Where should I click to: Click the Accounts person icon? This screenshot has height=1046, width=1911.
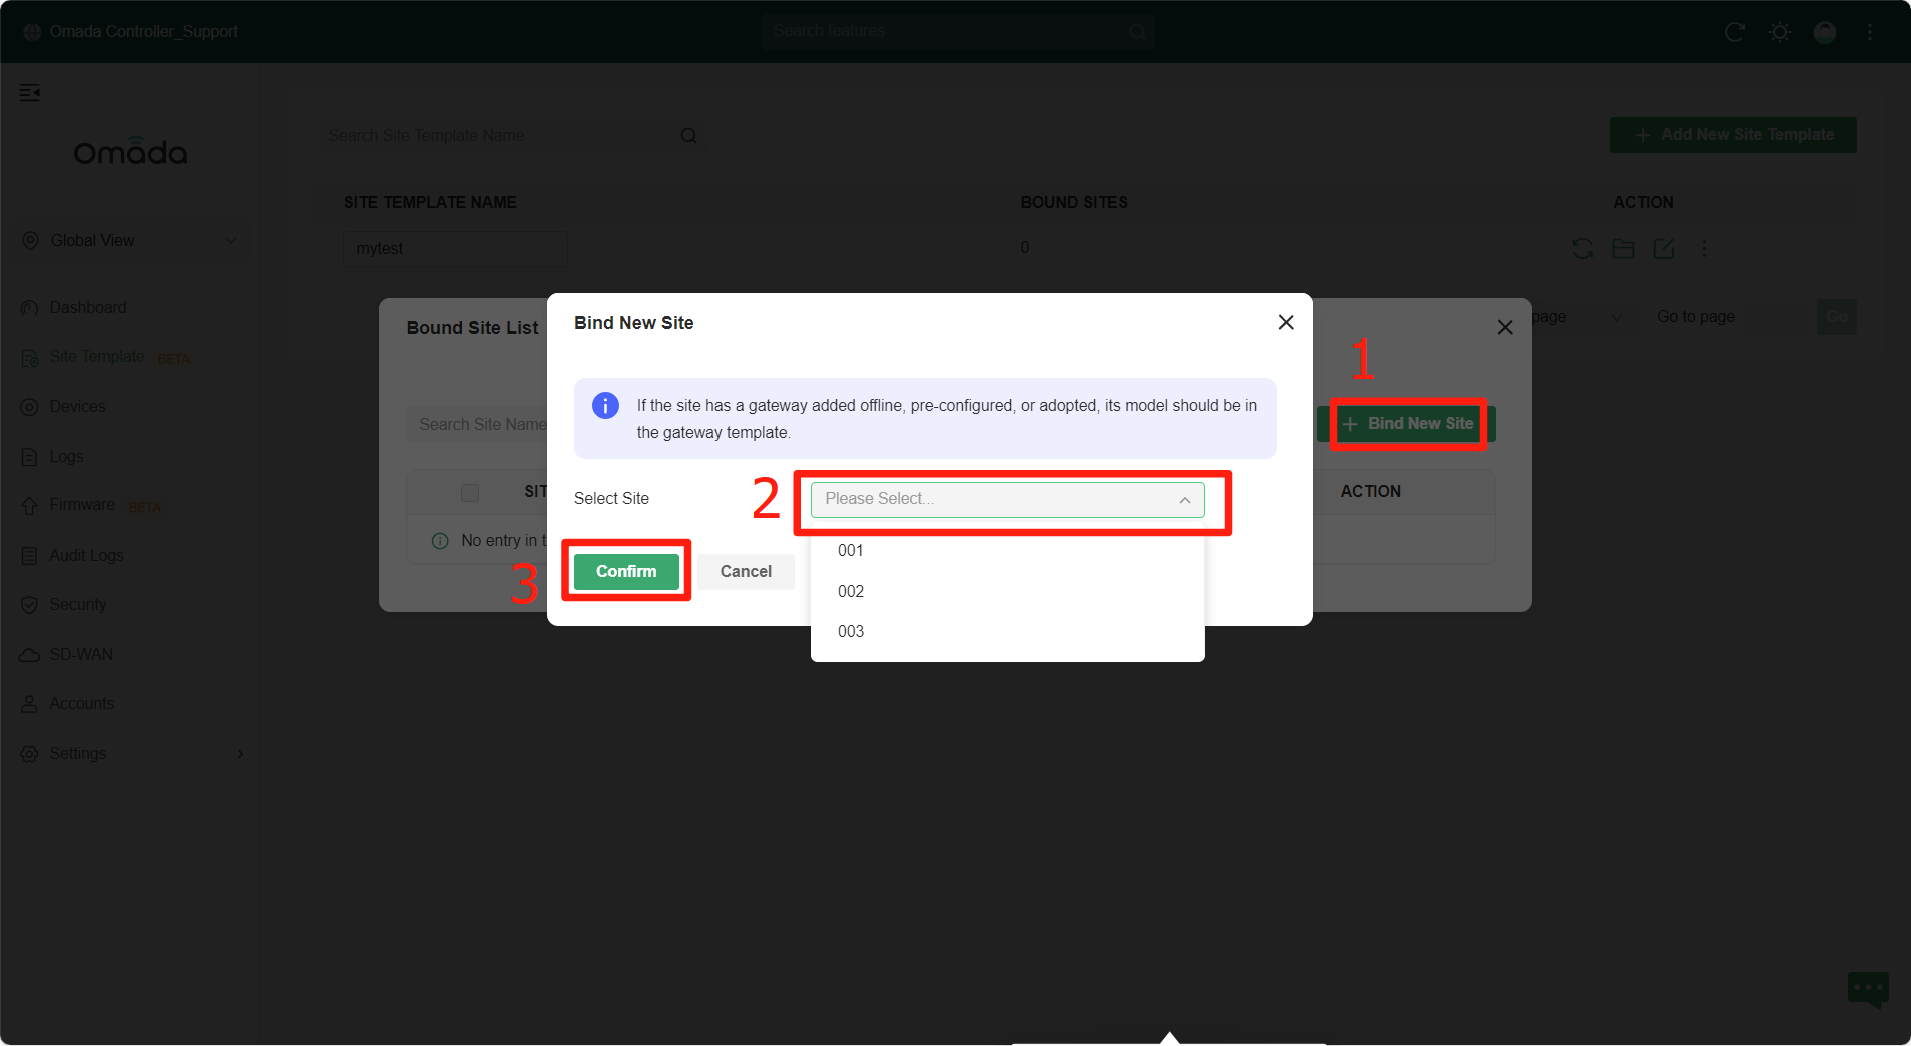tap(30, 704)
